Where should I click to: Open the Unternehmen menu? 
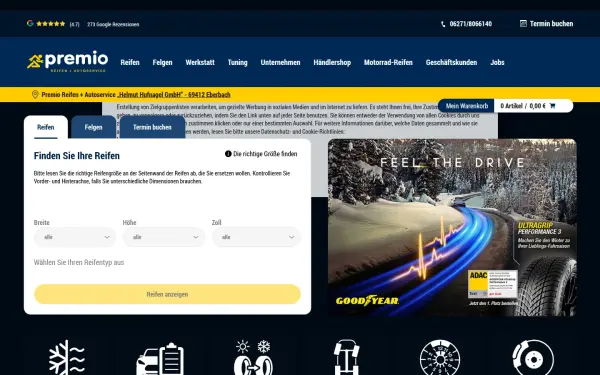(280, 62)
